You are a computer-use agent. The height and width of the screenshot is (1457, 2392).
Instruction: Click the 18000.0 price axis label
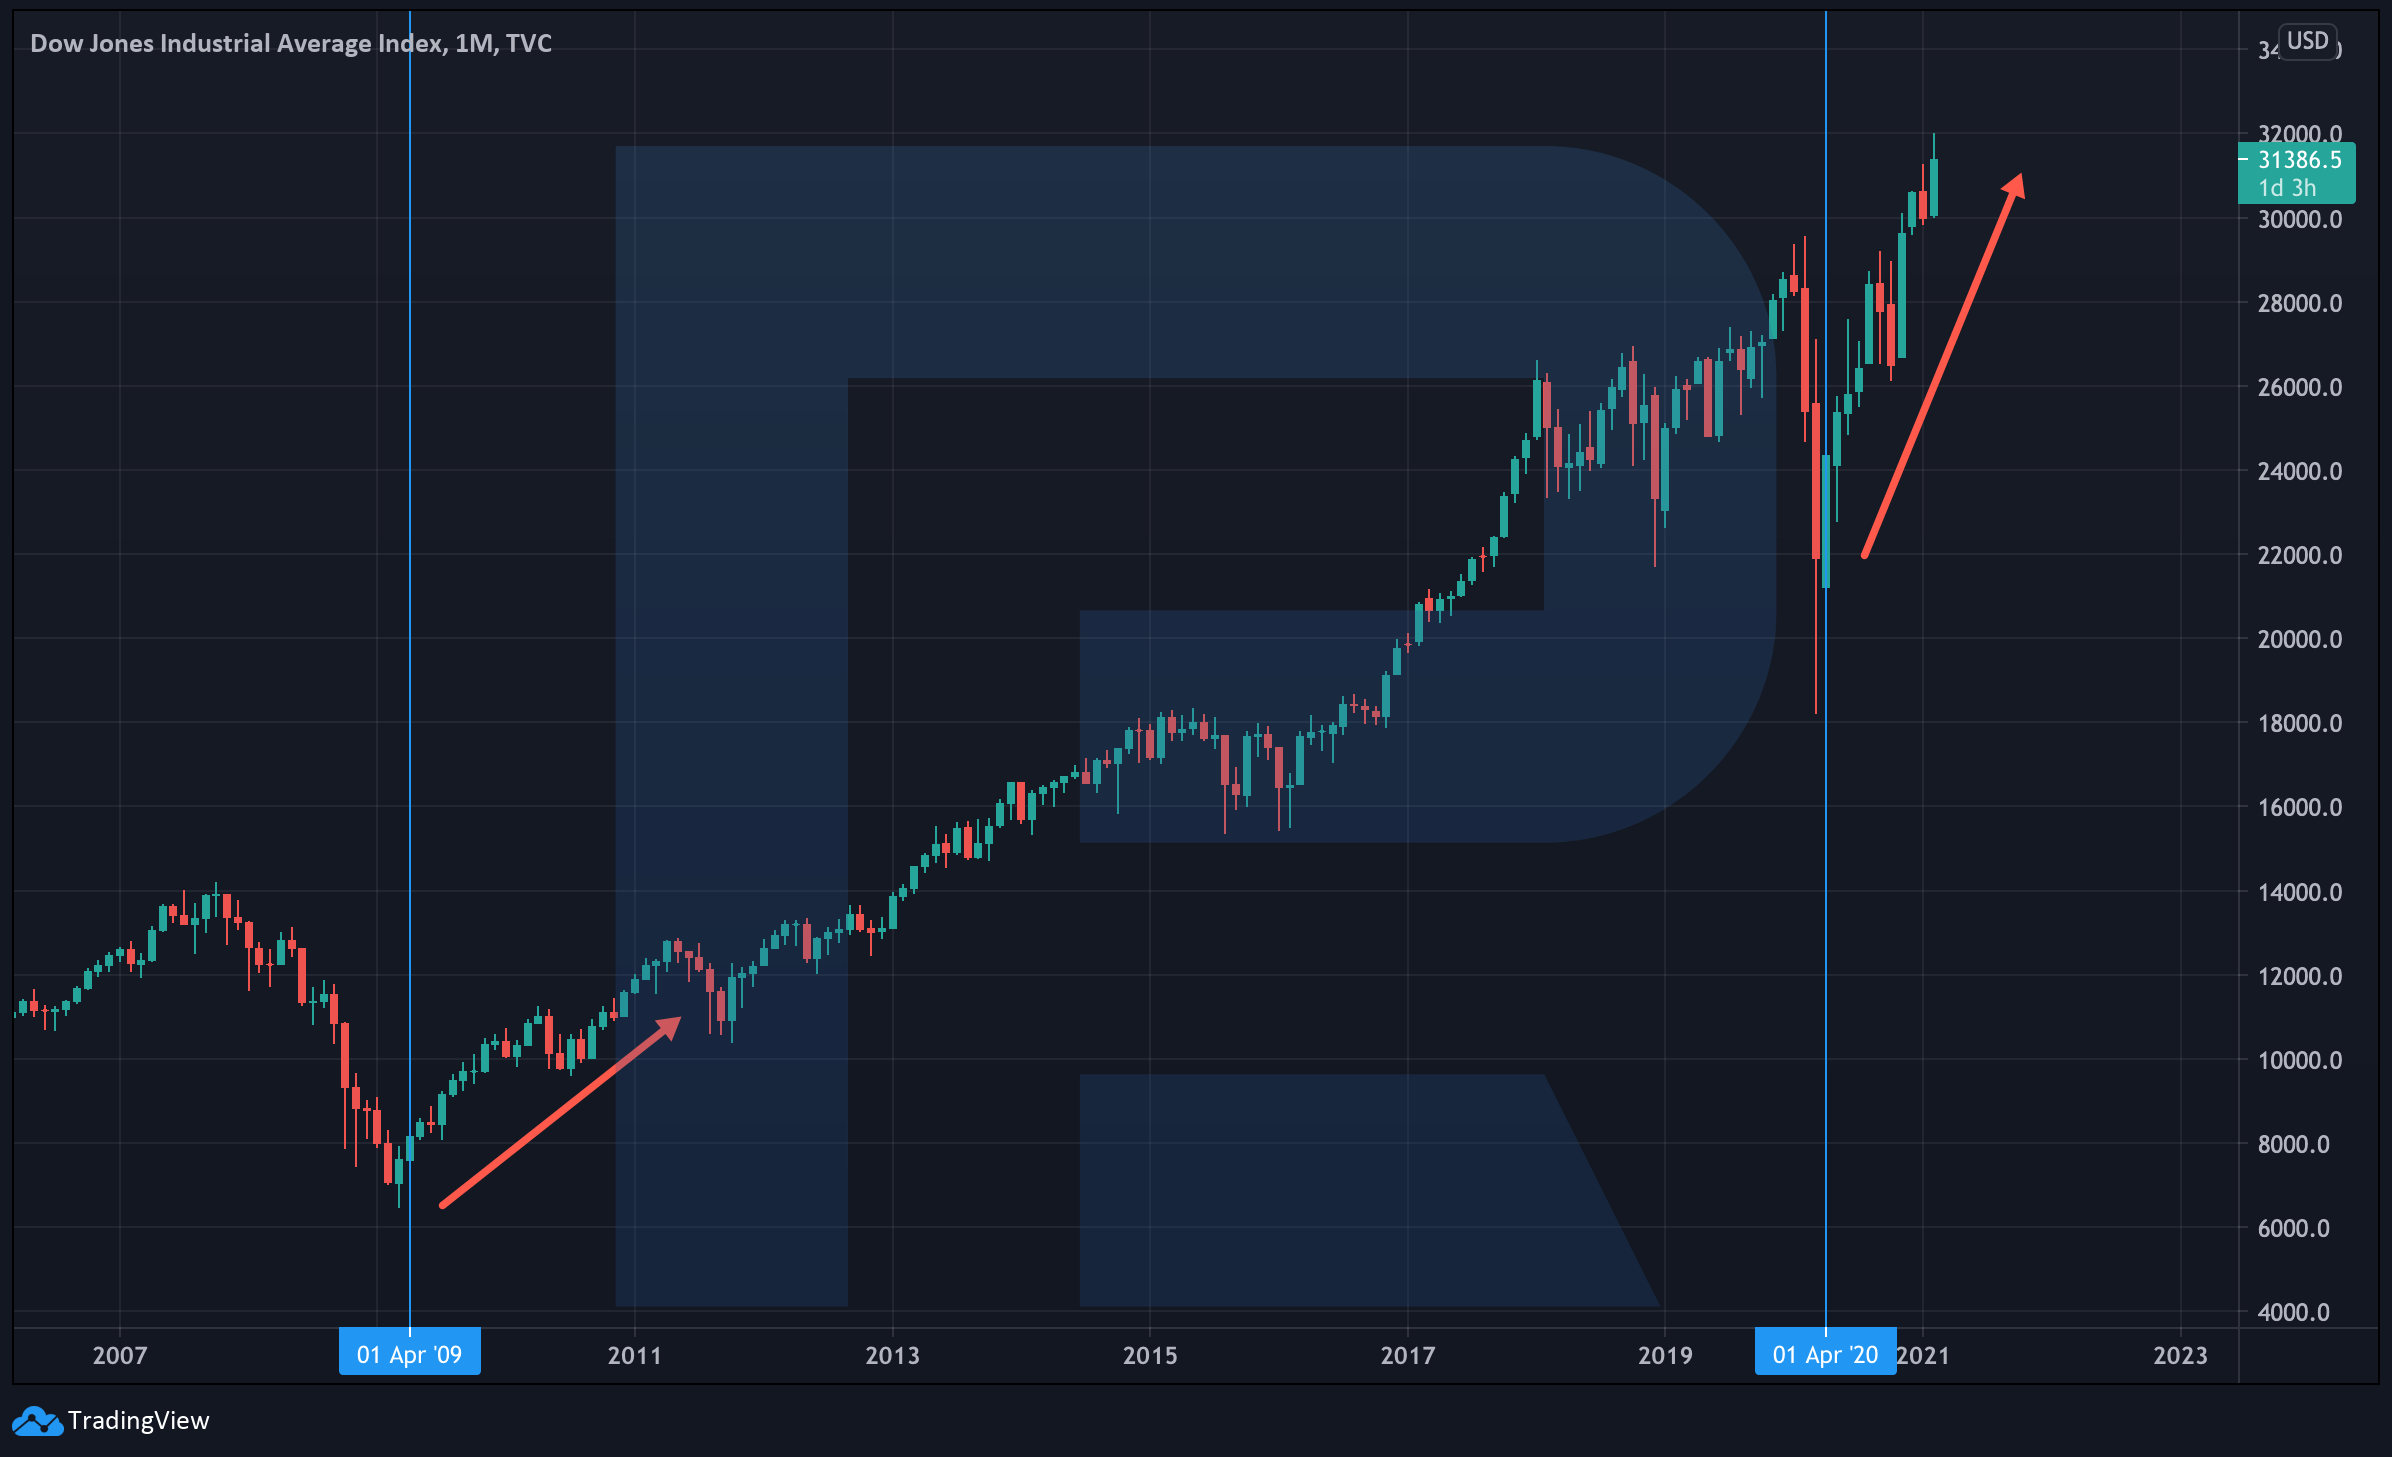2300,724
